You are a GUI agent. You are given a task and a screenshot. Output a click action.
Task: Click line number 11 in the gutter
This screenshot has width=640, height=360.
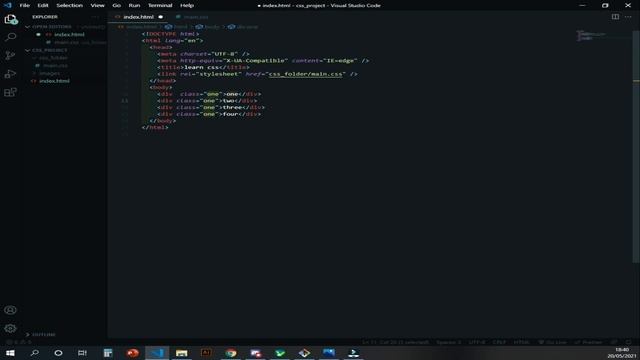click(125, 101)
